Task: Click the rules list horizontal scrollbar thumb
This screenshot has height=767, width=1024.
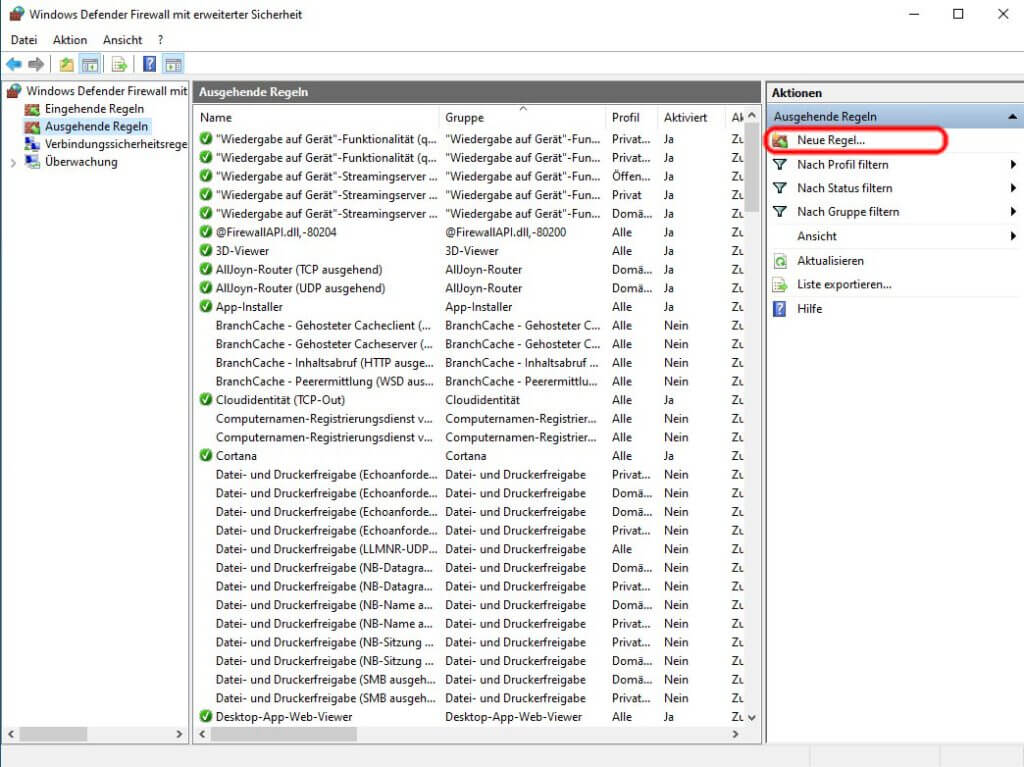Action: (x=283, y=734)
